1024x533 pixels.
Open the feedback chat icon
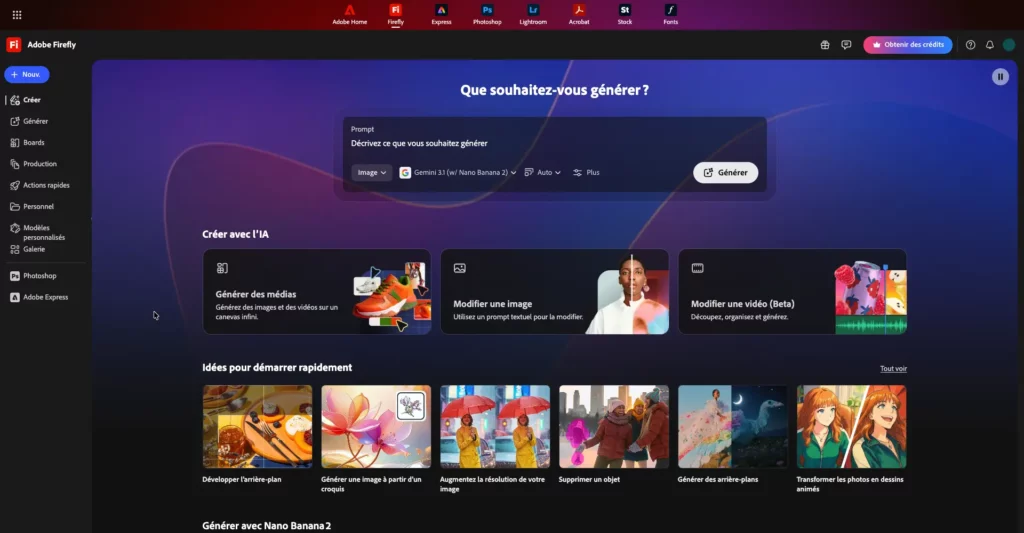tap(846, 45)
